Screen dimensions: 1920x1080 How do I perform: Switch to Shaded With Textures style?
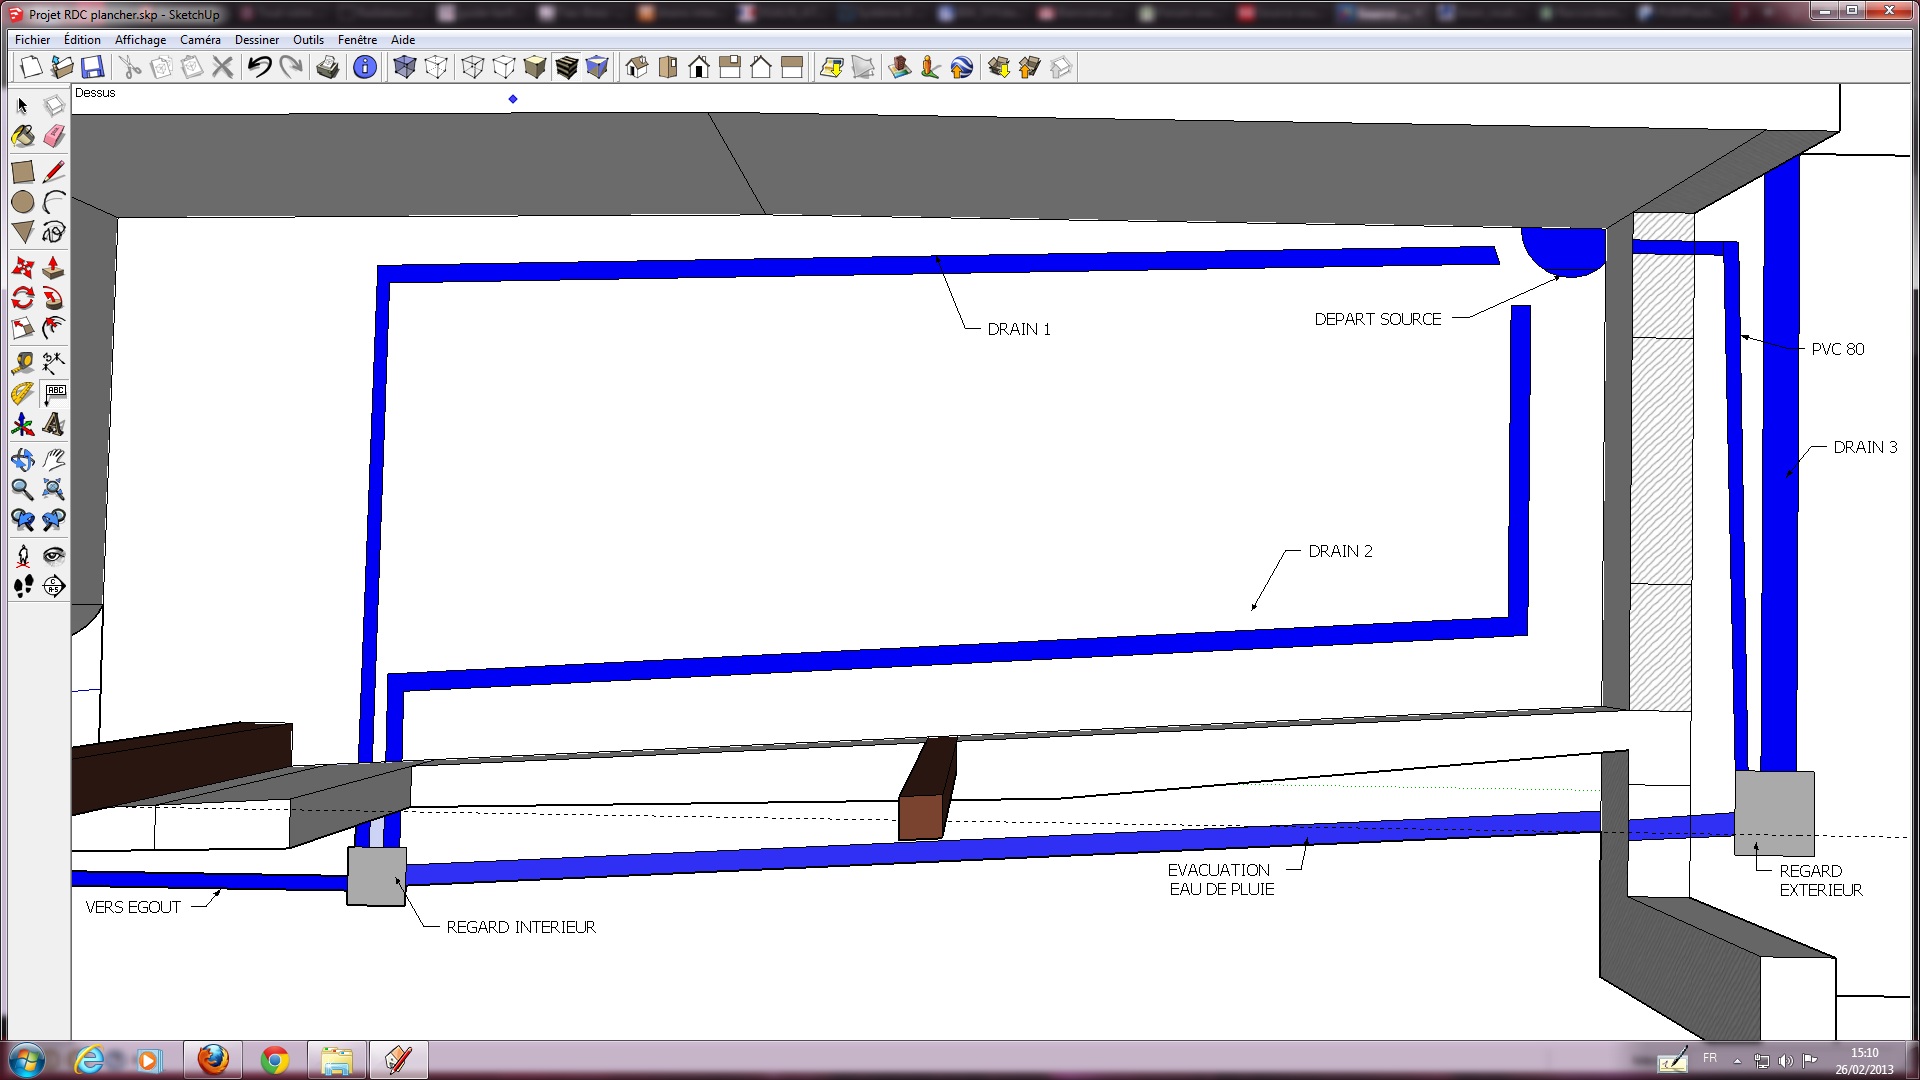pos(566,67)
